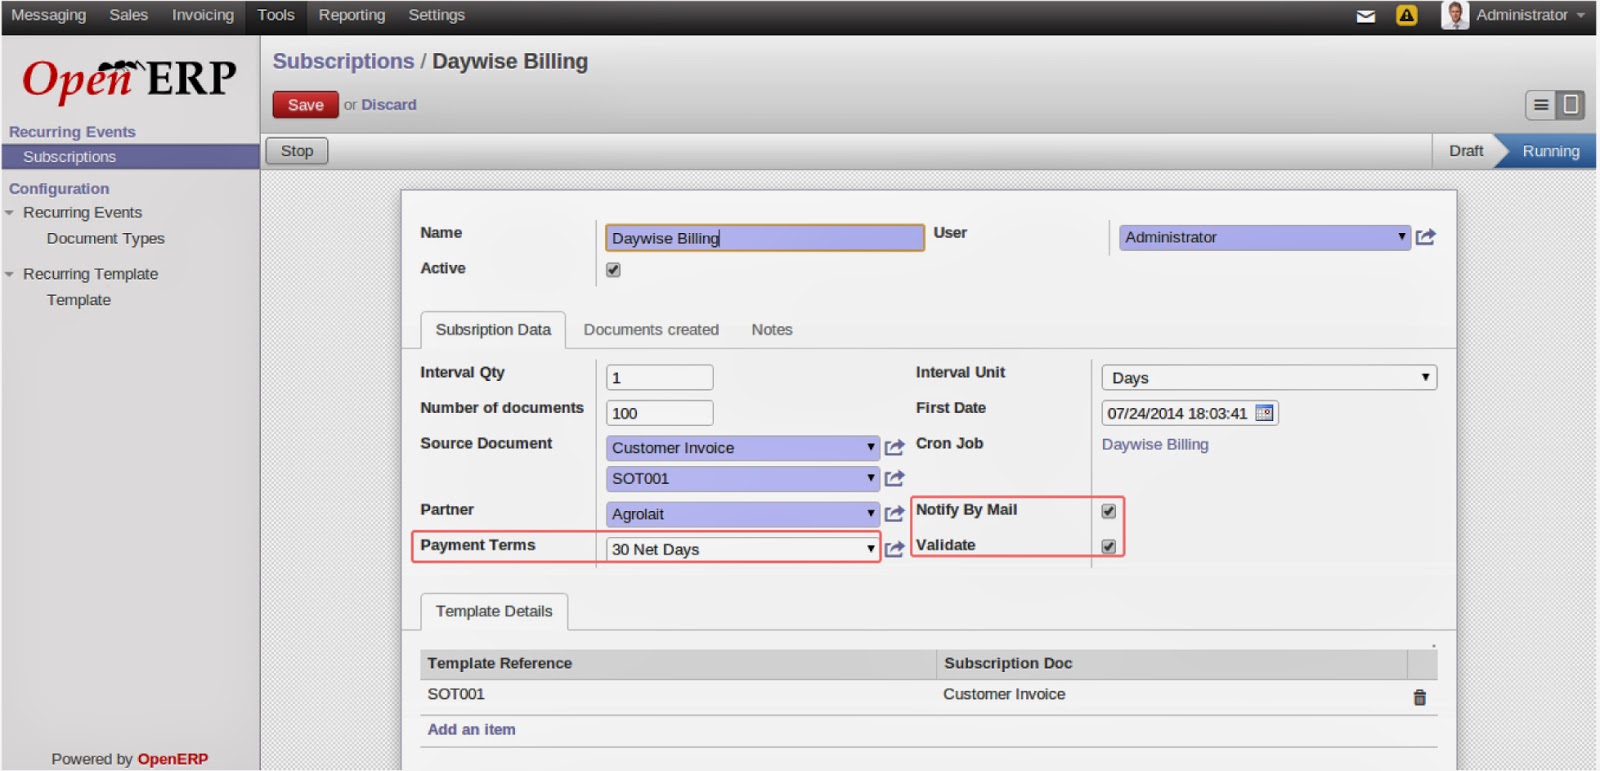Open the Invoicing menu
The width and height of the screenshot is (1600, 771).
pos(202,15)
